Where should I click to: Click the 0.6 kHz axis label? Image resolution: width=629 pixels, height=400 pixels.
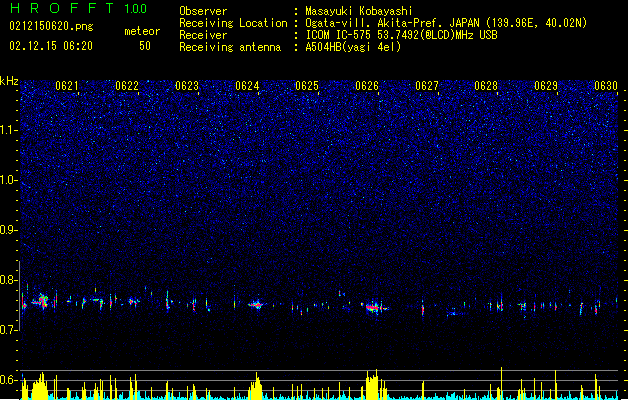[x=8, y=380]
